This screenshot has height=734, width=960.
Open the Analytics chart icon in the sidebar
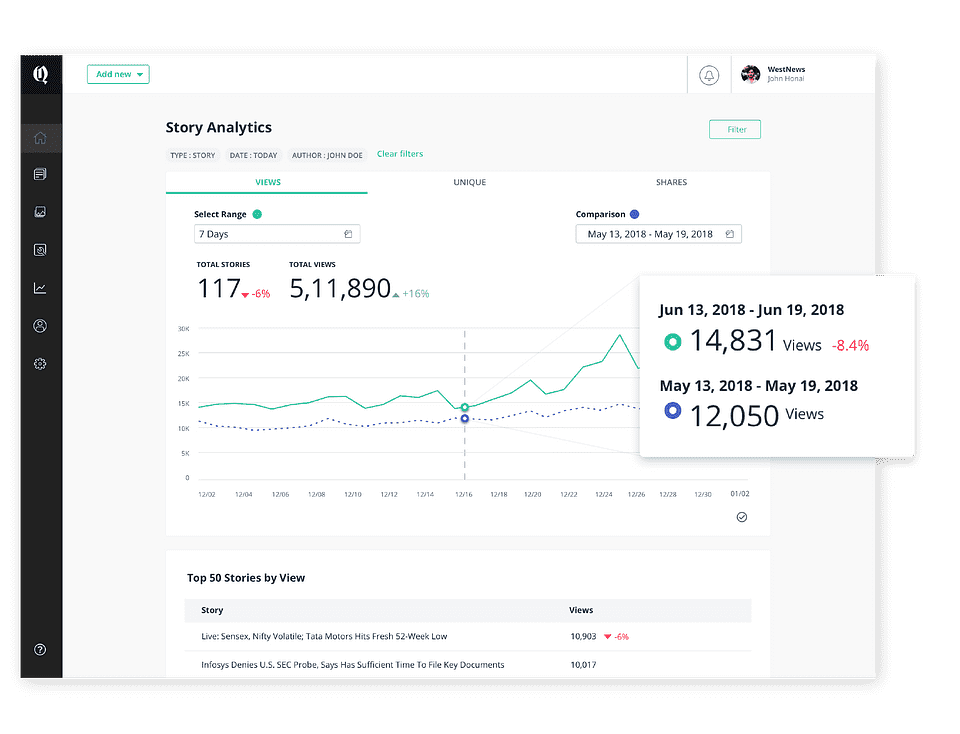(40, 287)
